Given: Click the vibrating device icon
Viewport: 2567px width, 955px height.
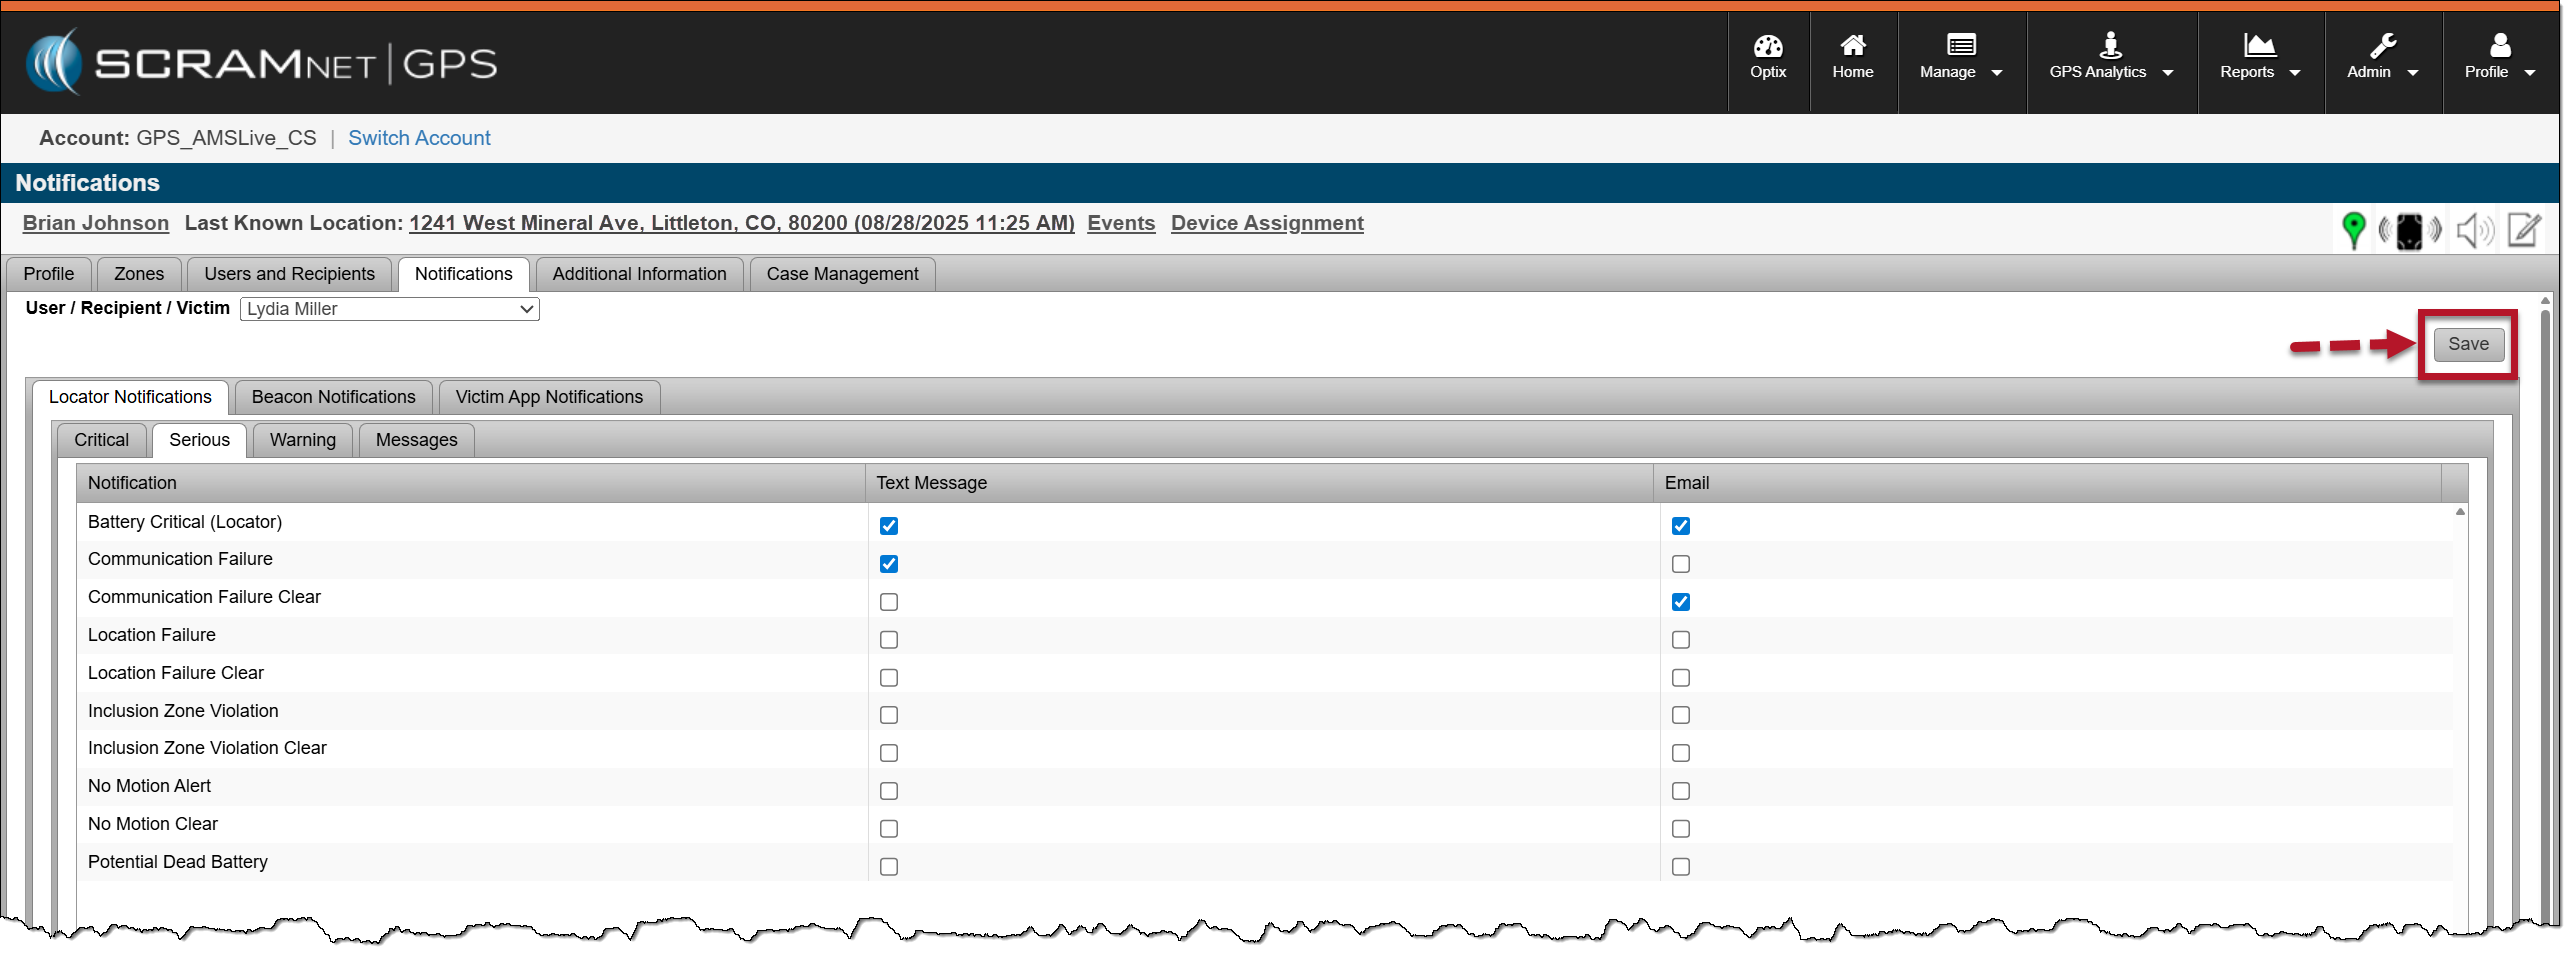Looking at the screenshot, I should (2410, 231).
